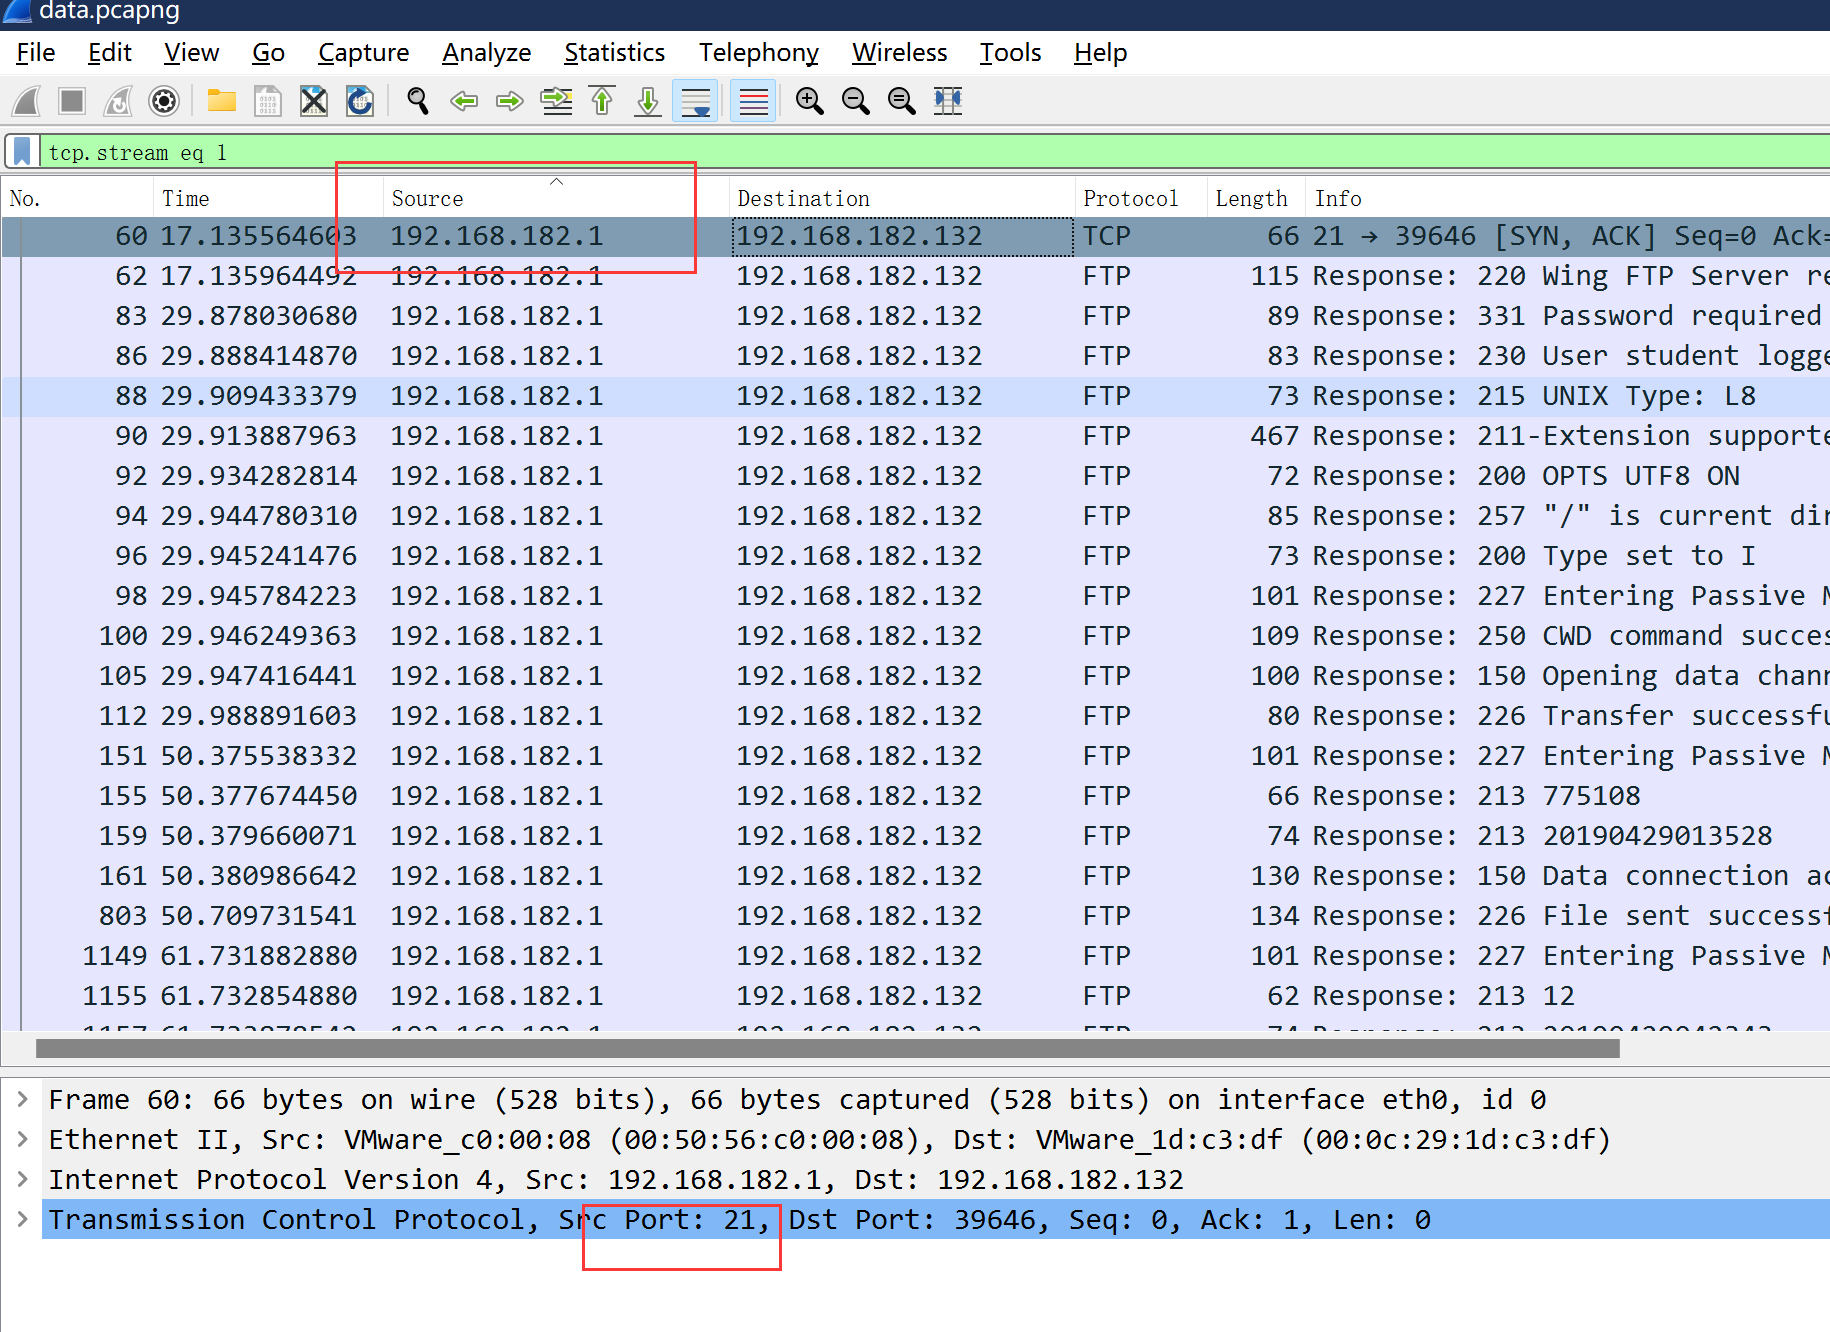Viewport: 1830px width, 1332px height.
Task: Click the Protocol column header
Action: (x=1130, y=199)
